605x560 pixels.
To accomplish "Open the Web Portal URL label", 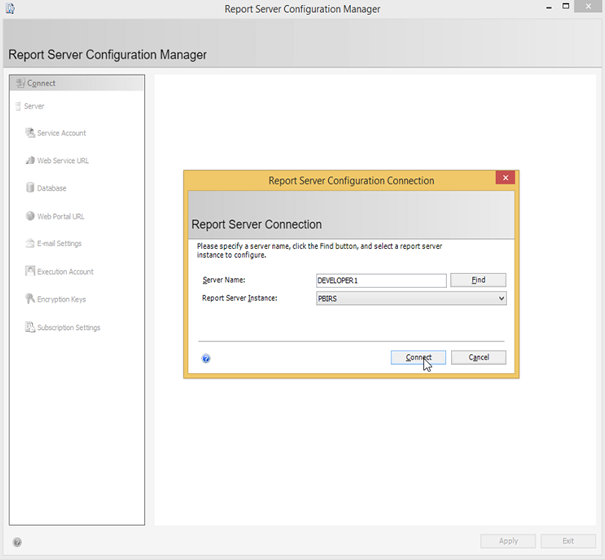I will pos(61,217).
